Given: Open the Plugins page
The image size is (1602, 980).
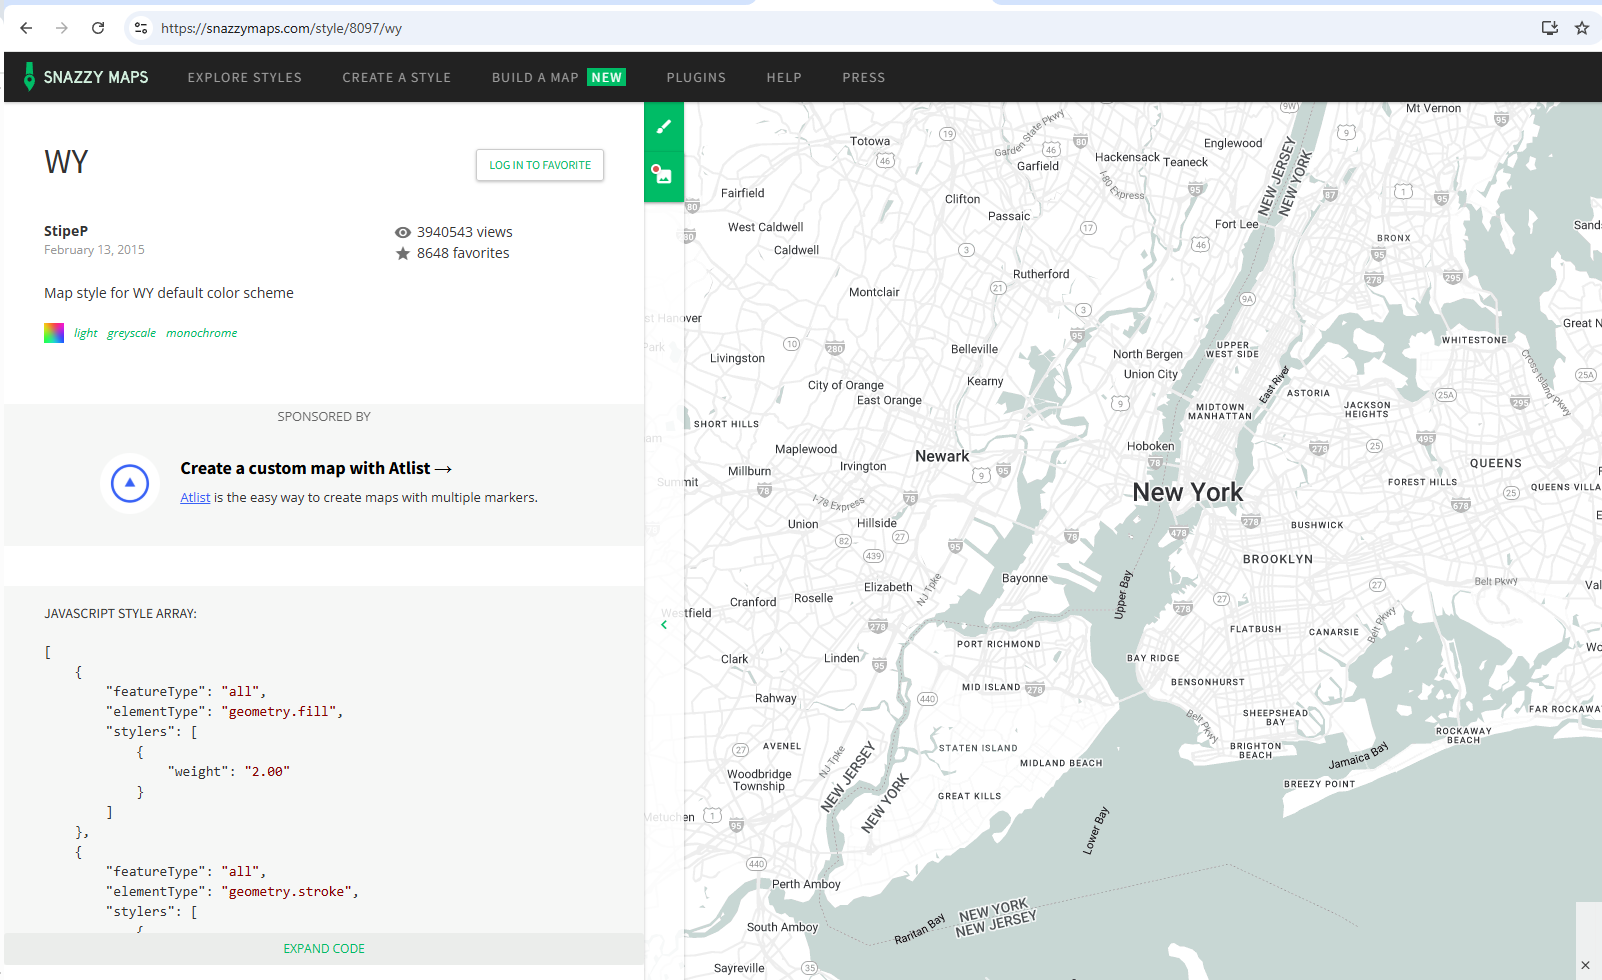Looking at the screenshot, I should point(696,77).
